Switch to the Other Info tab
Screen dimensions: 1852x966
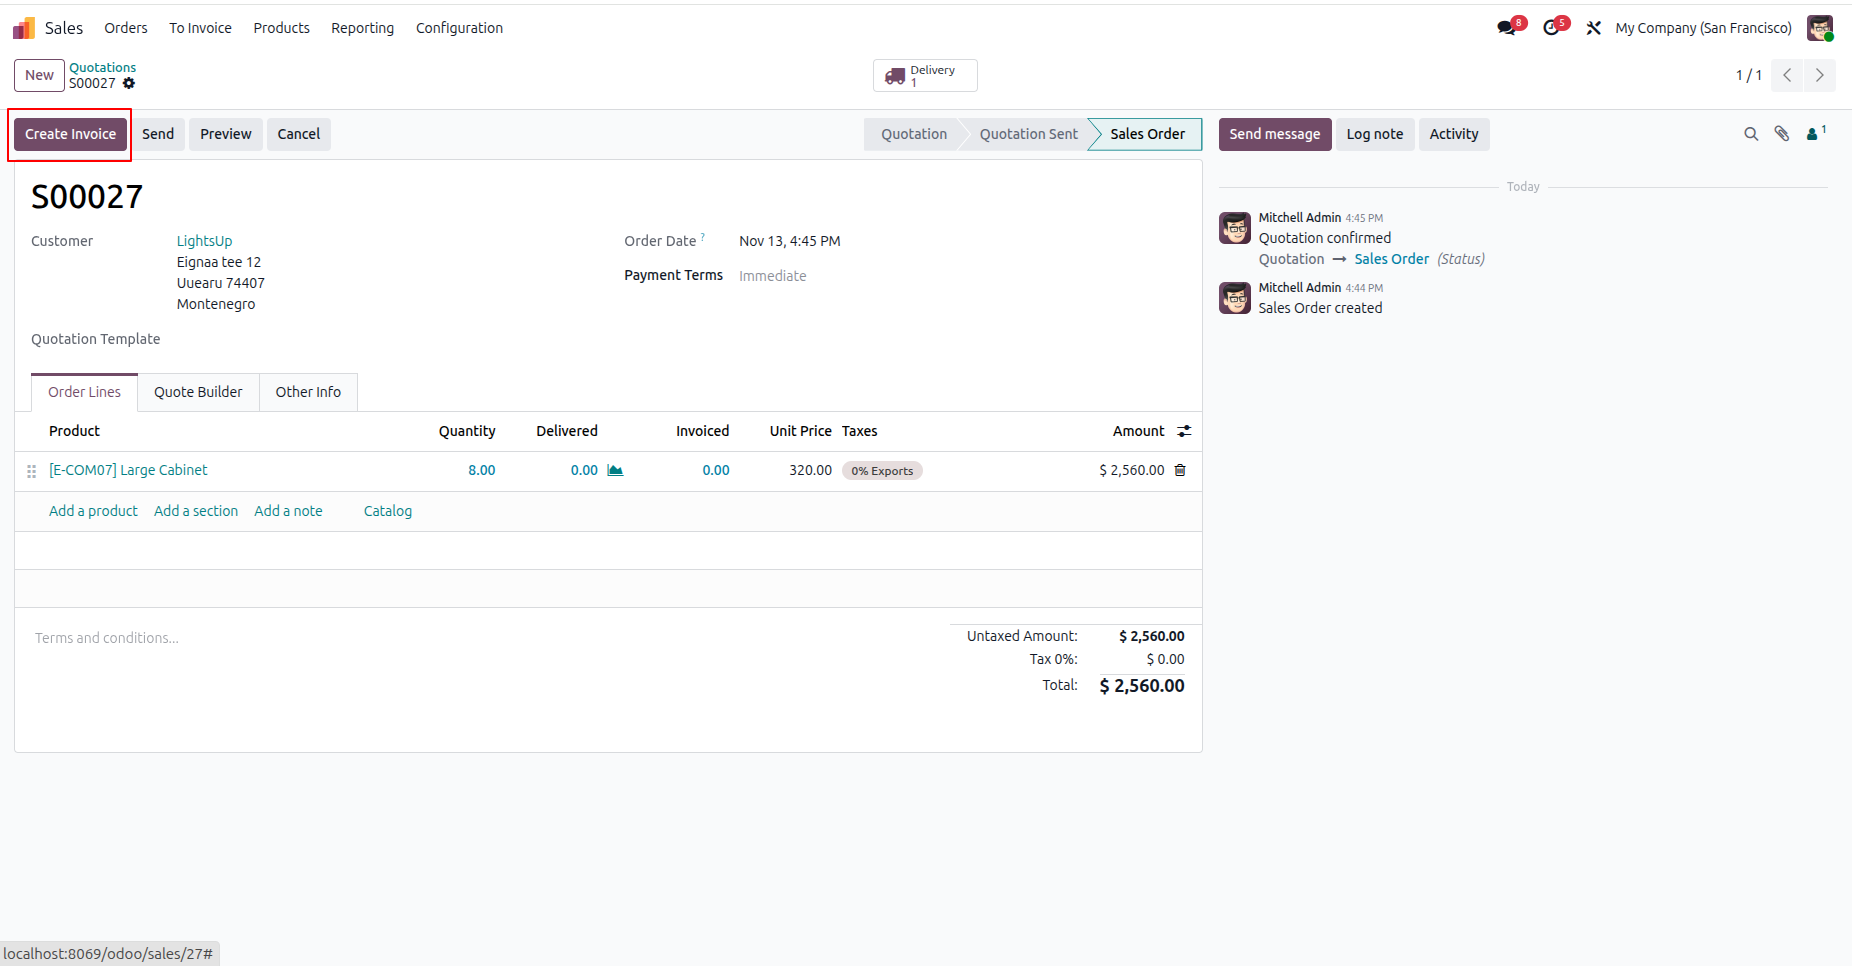(x=308, y=392)
